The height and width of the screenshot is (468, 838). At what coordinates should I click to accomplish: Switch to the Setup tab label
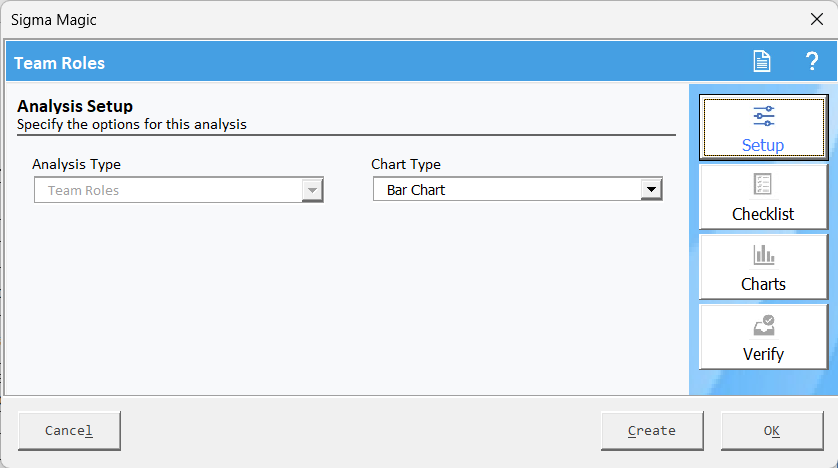click(x=763, y=145)
